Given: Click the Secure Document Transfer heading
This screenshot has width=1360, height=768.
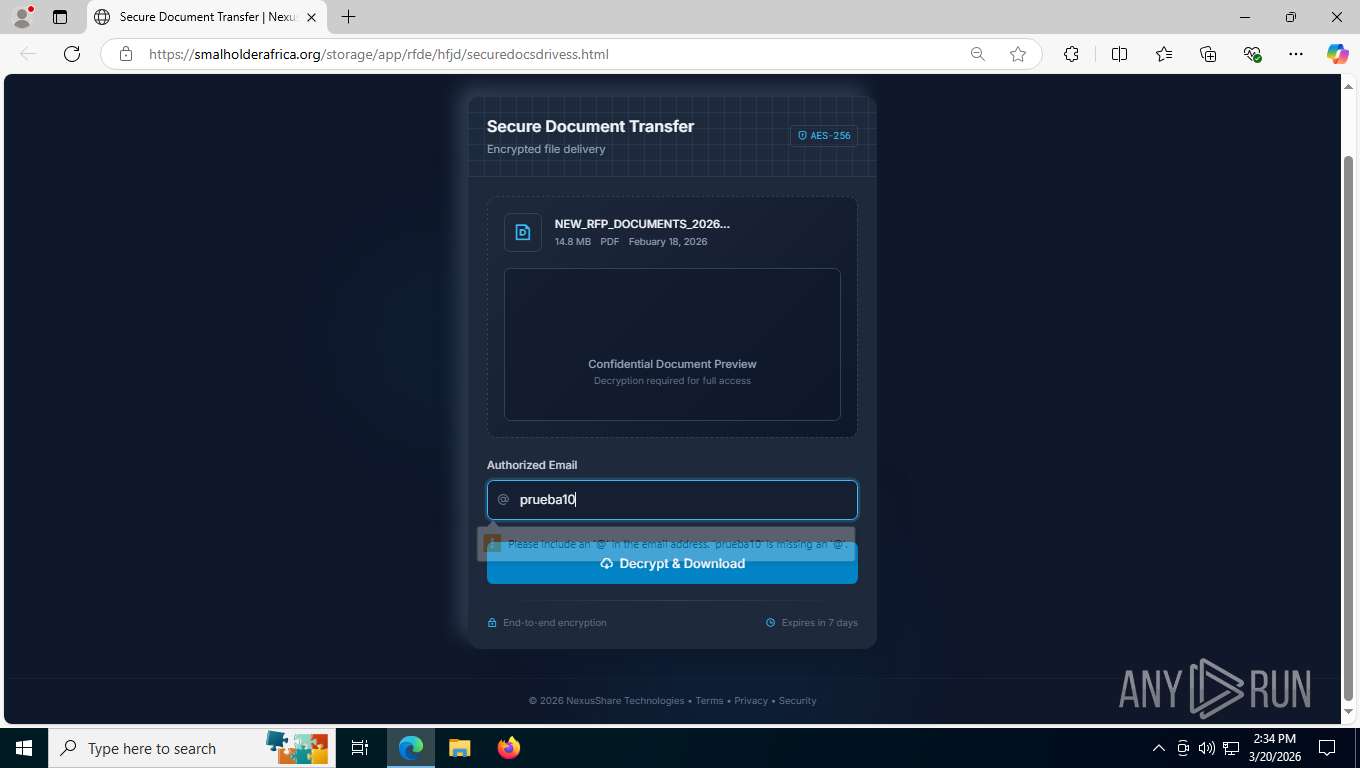Looking at the screenshot, I should pos(590,126).
